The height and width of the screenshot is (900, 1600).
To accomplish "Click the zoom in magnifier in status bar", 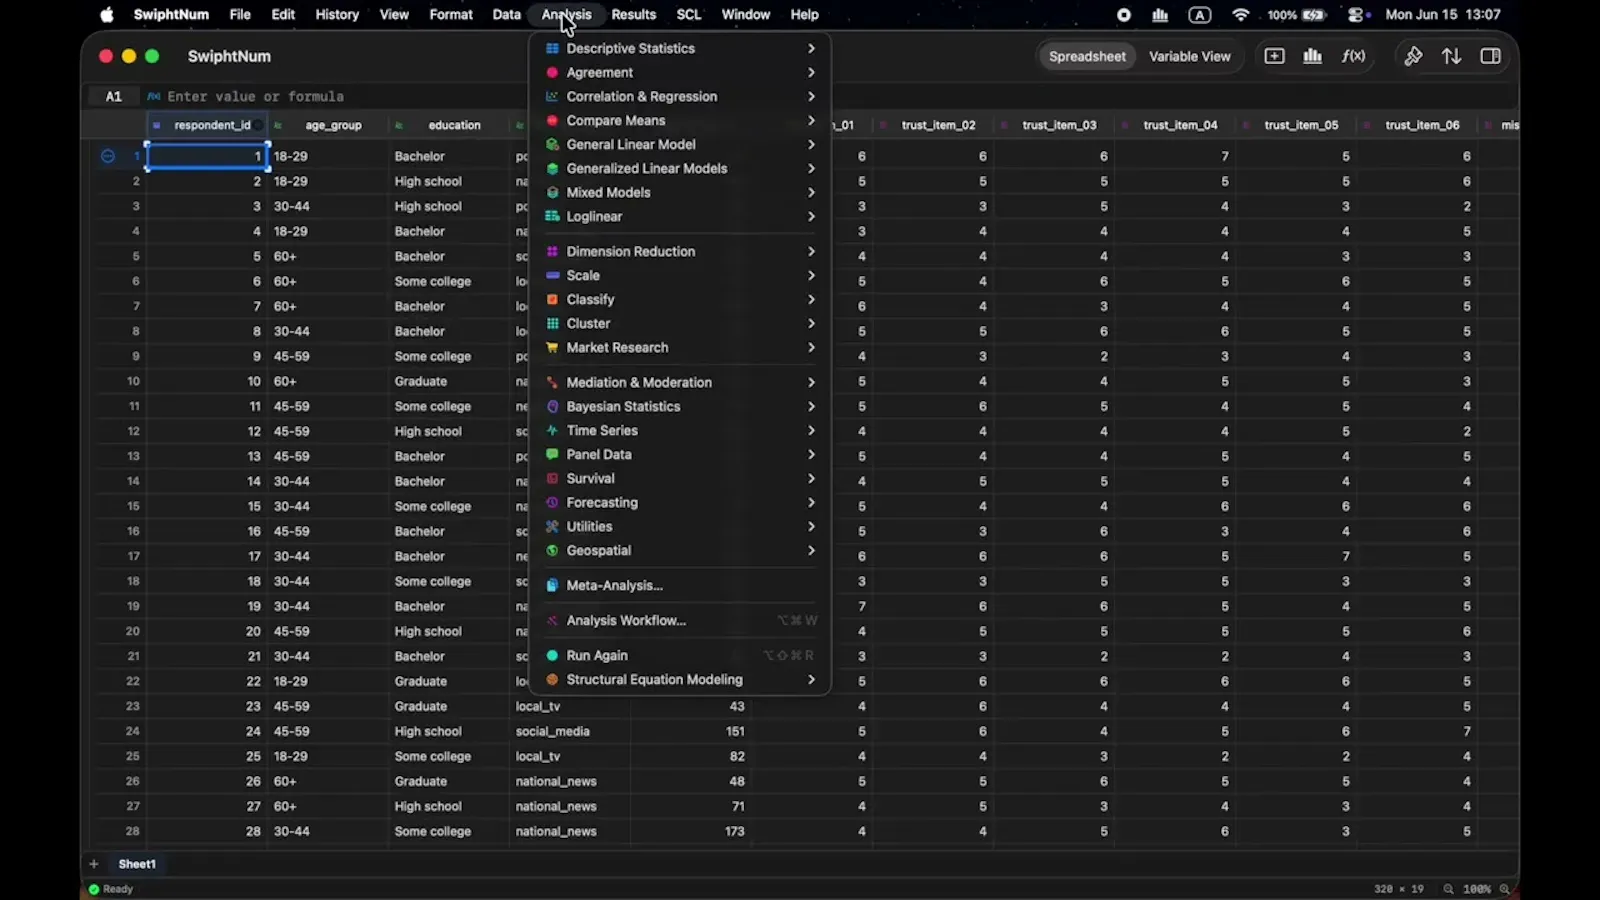I will click(1504, 889).
